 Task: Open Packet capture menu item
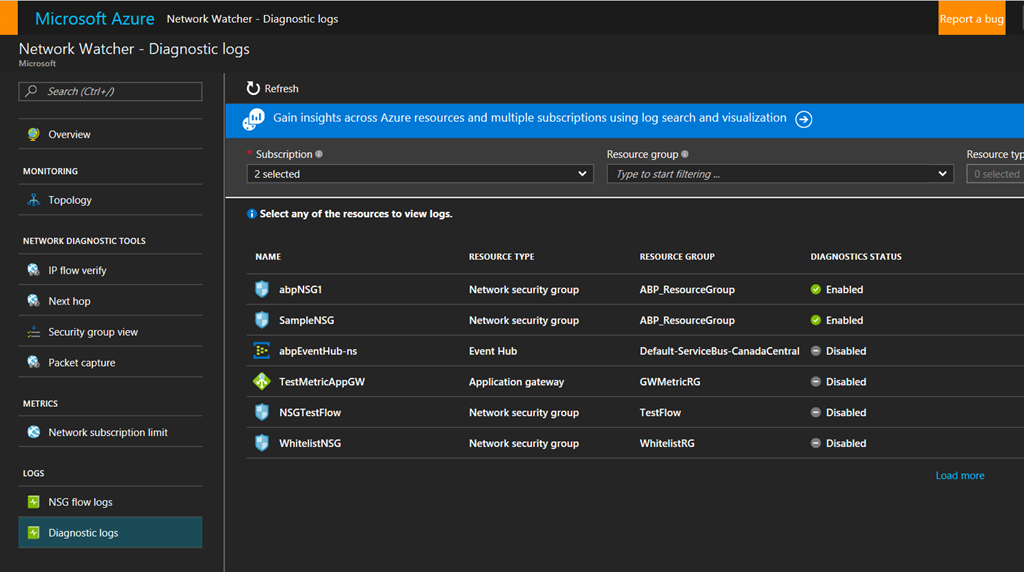110,362
